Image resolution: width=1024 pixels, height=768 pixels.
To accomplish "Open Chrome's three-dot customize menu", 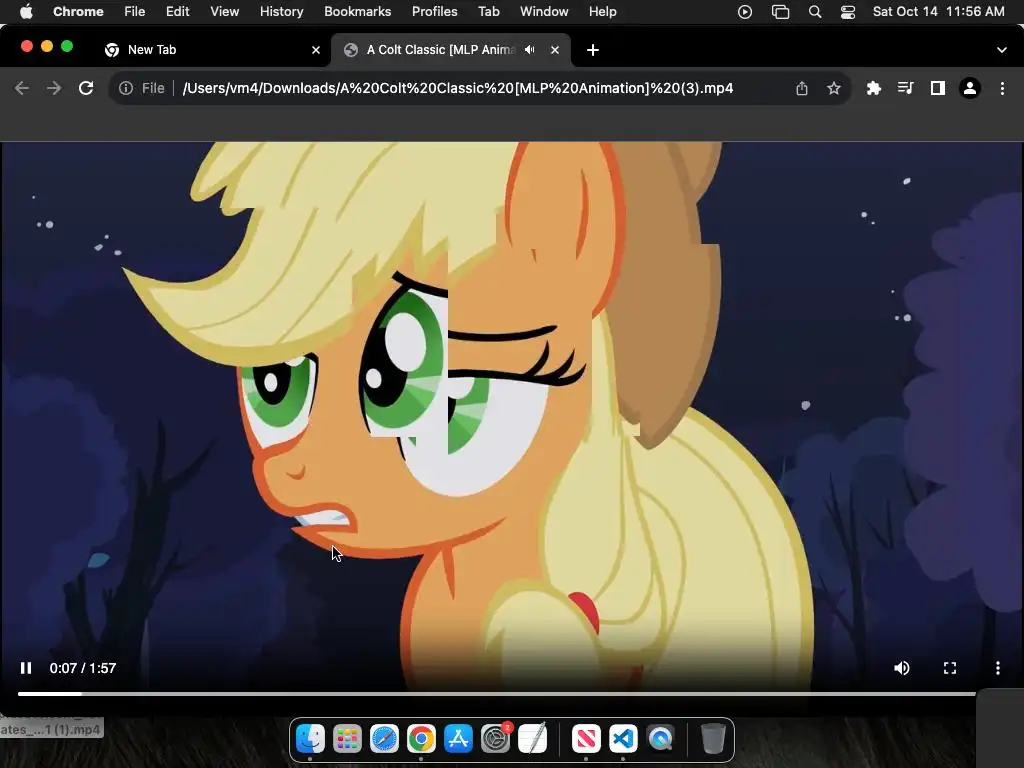I will point(1002,88).
